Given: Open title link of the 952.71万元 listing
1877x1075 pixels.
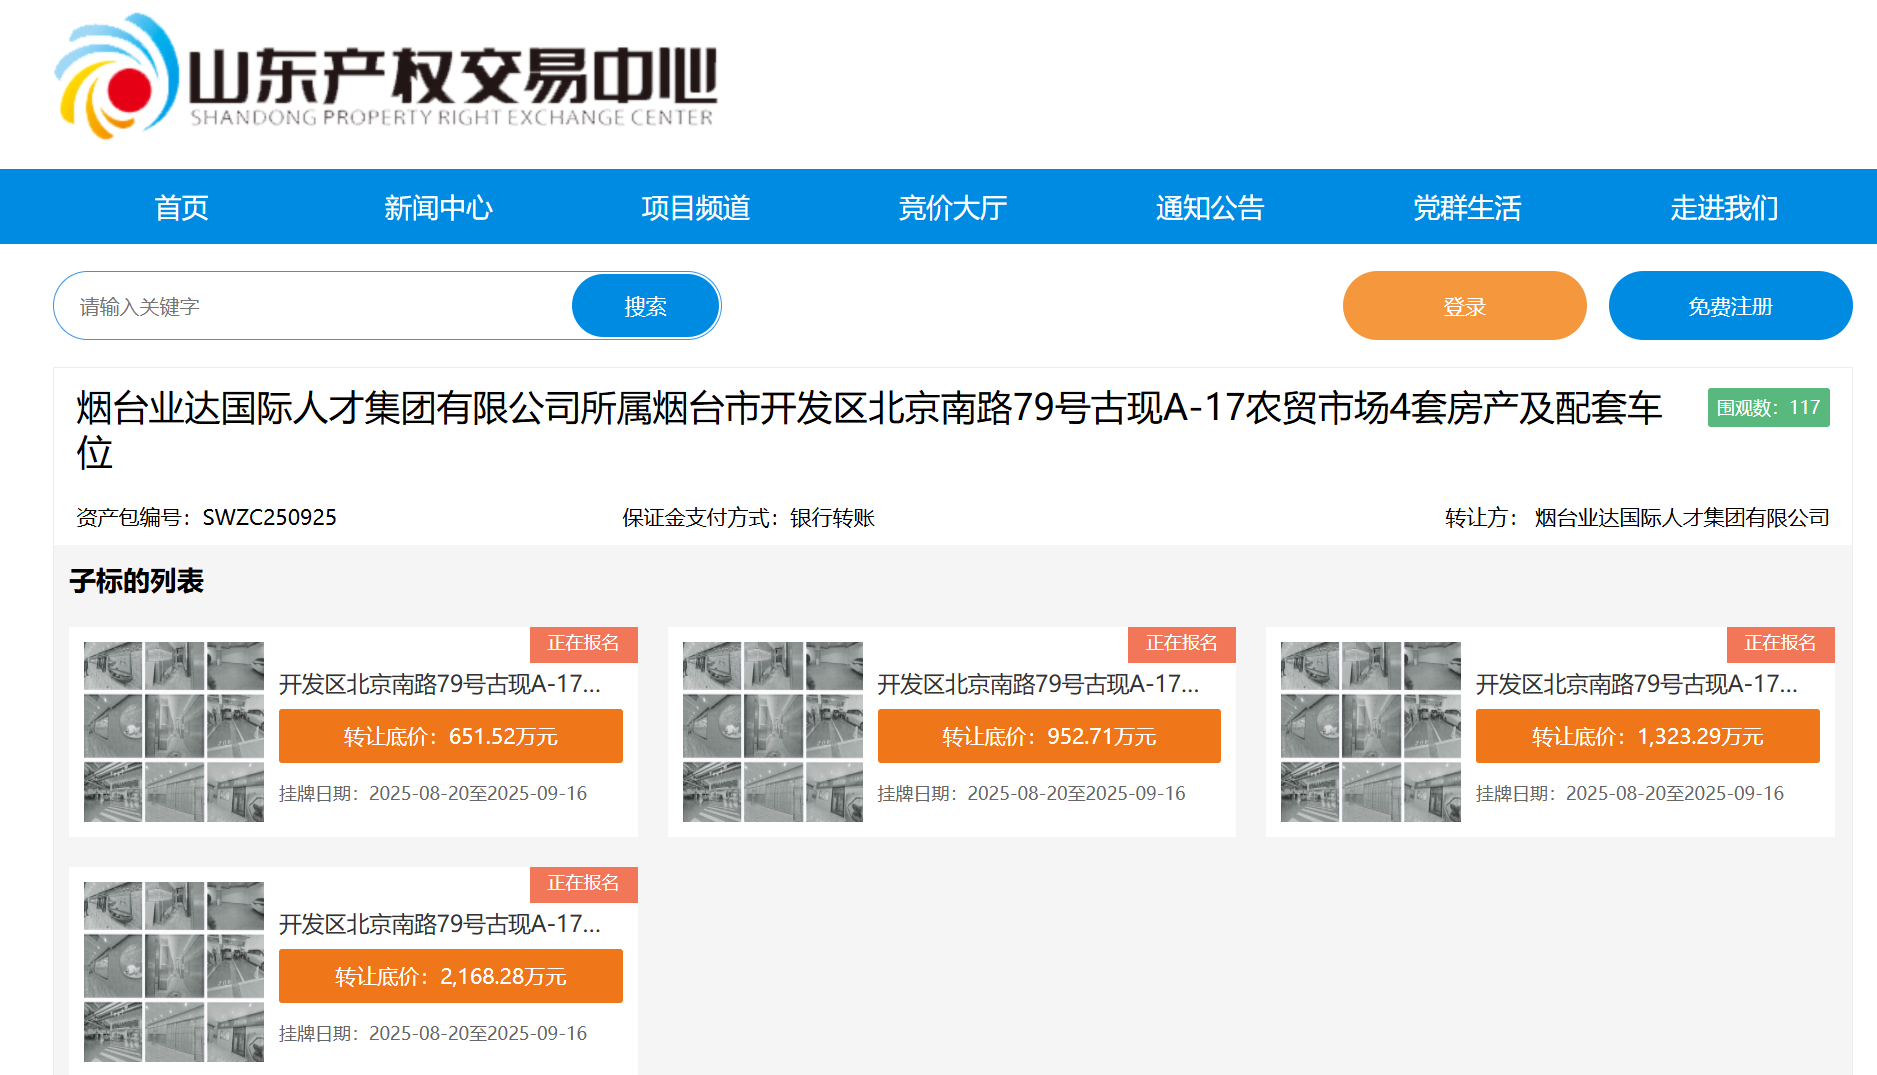Looking at the screenshot, I should coord(1038,684).
